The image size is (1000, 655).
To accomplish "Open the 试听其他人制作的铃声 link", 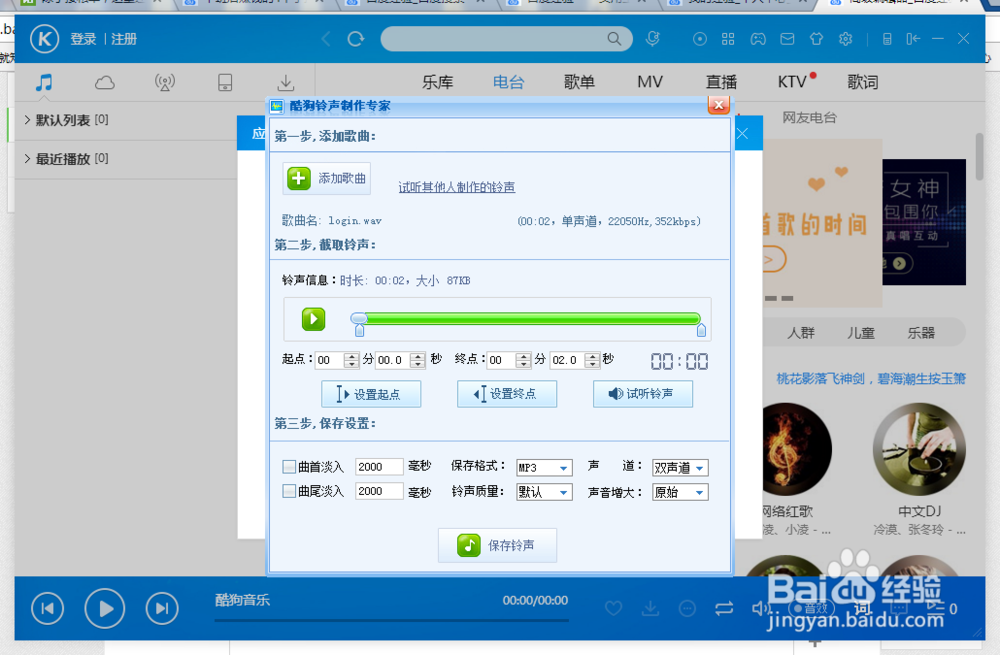I will [457, 187].
